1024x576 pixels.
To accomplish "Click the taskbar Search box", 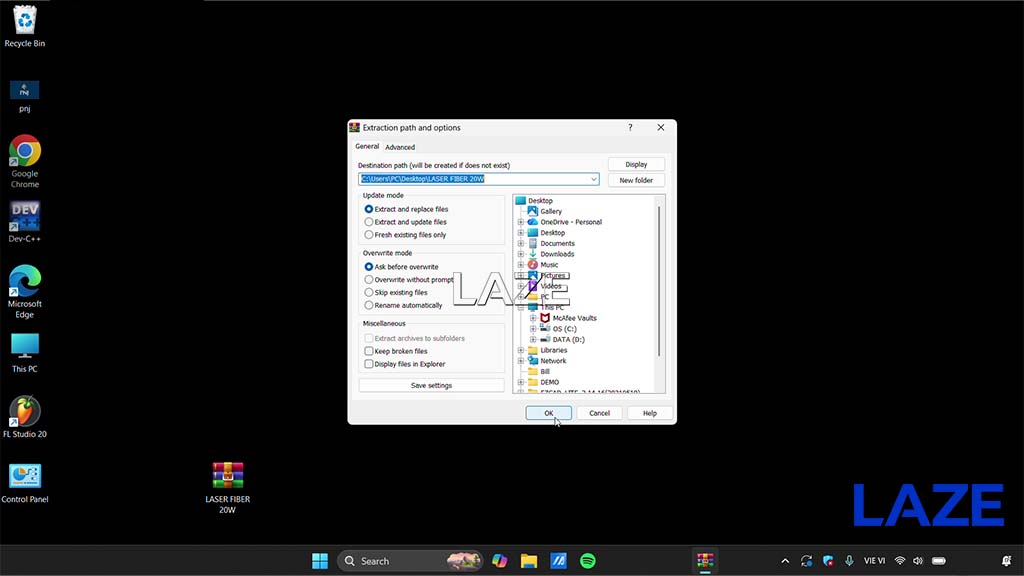I will (410, 561).
